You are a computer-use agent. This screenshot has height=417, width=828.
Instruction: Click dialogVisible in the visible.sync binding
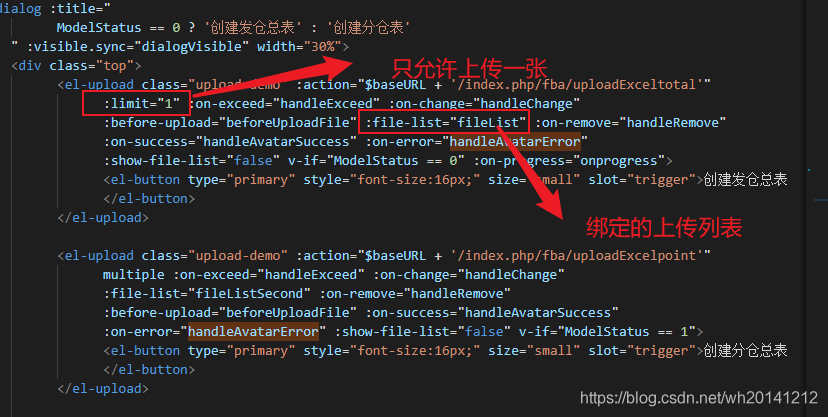coord(192,46)
